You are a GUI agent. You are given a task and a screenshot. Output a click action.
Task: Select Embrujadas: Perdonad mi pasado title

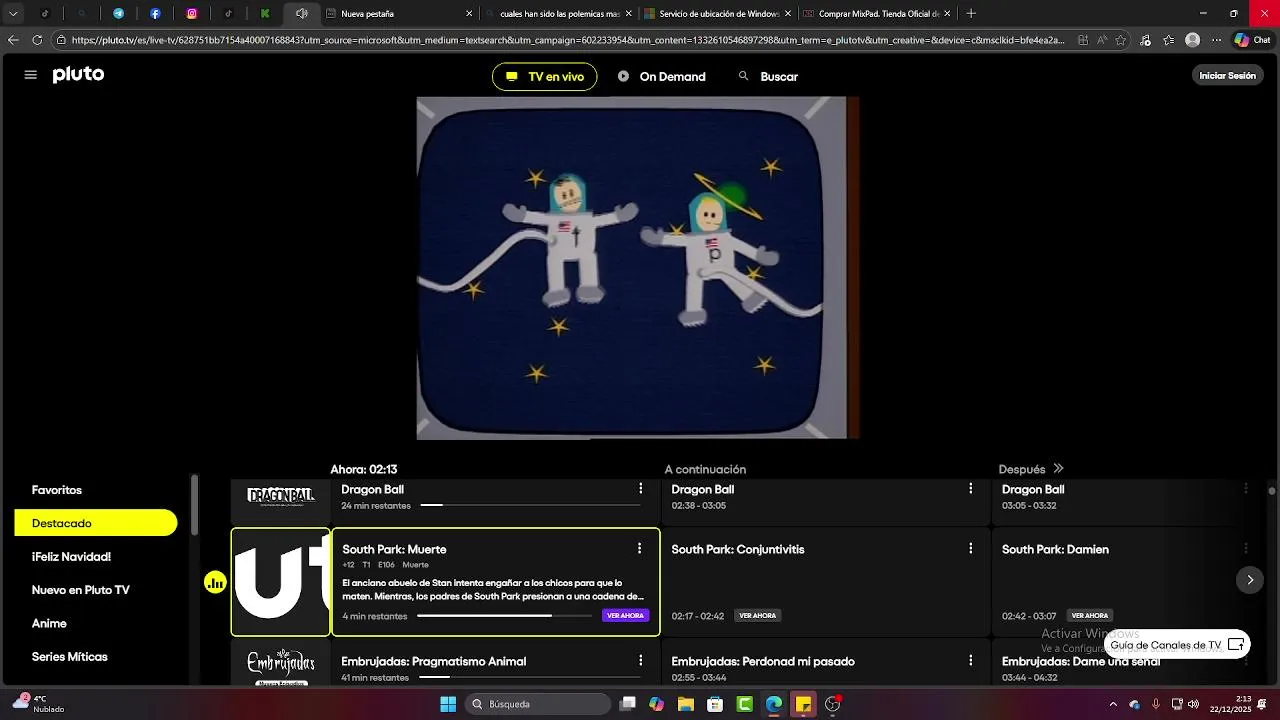[x=763, y=661]
